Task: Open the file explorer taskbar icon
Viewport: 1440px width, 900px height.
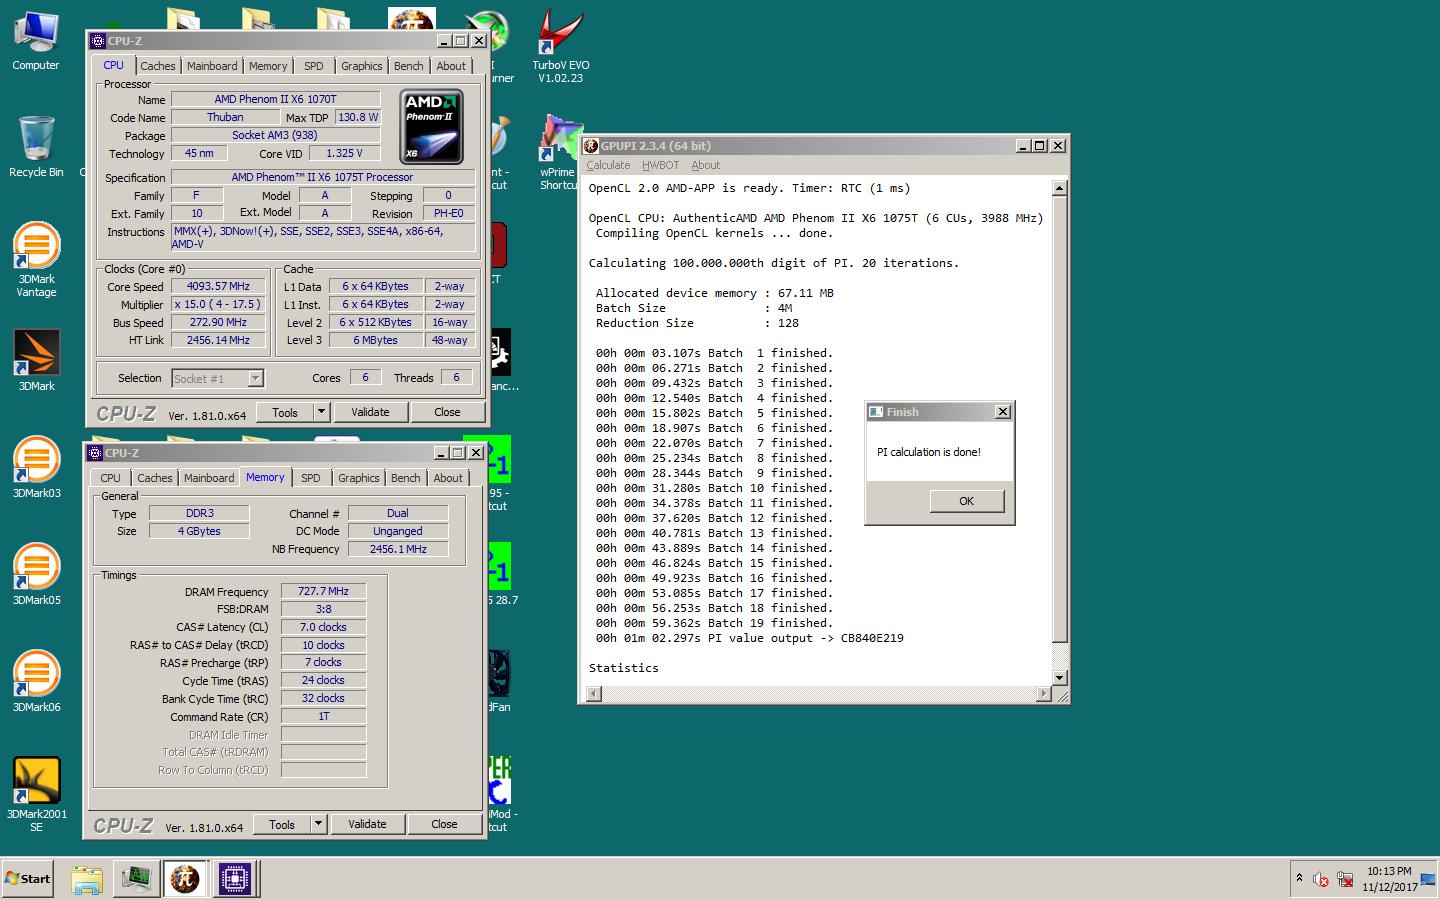Action: coord(87,879)
